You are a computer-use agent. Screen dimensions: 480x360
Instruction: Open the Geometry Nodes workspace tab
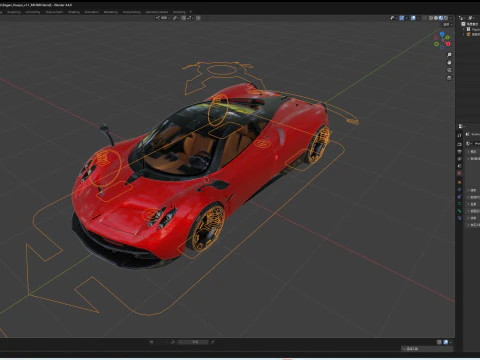coord(156,12)
